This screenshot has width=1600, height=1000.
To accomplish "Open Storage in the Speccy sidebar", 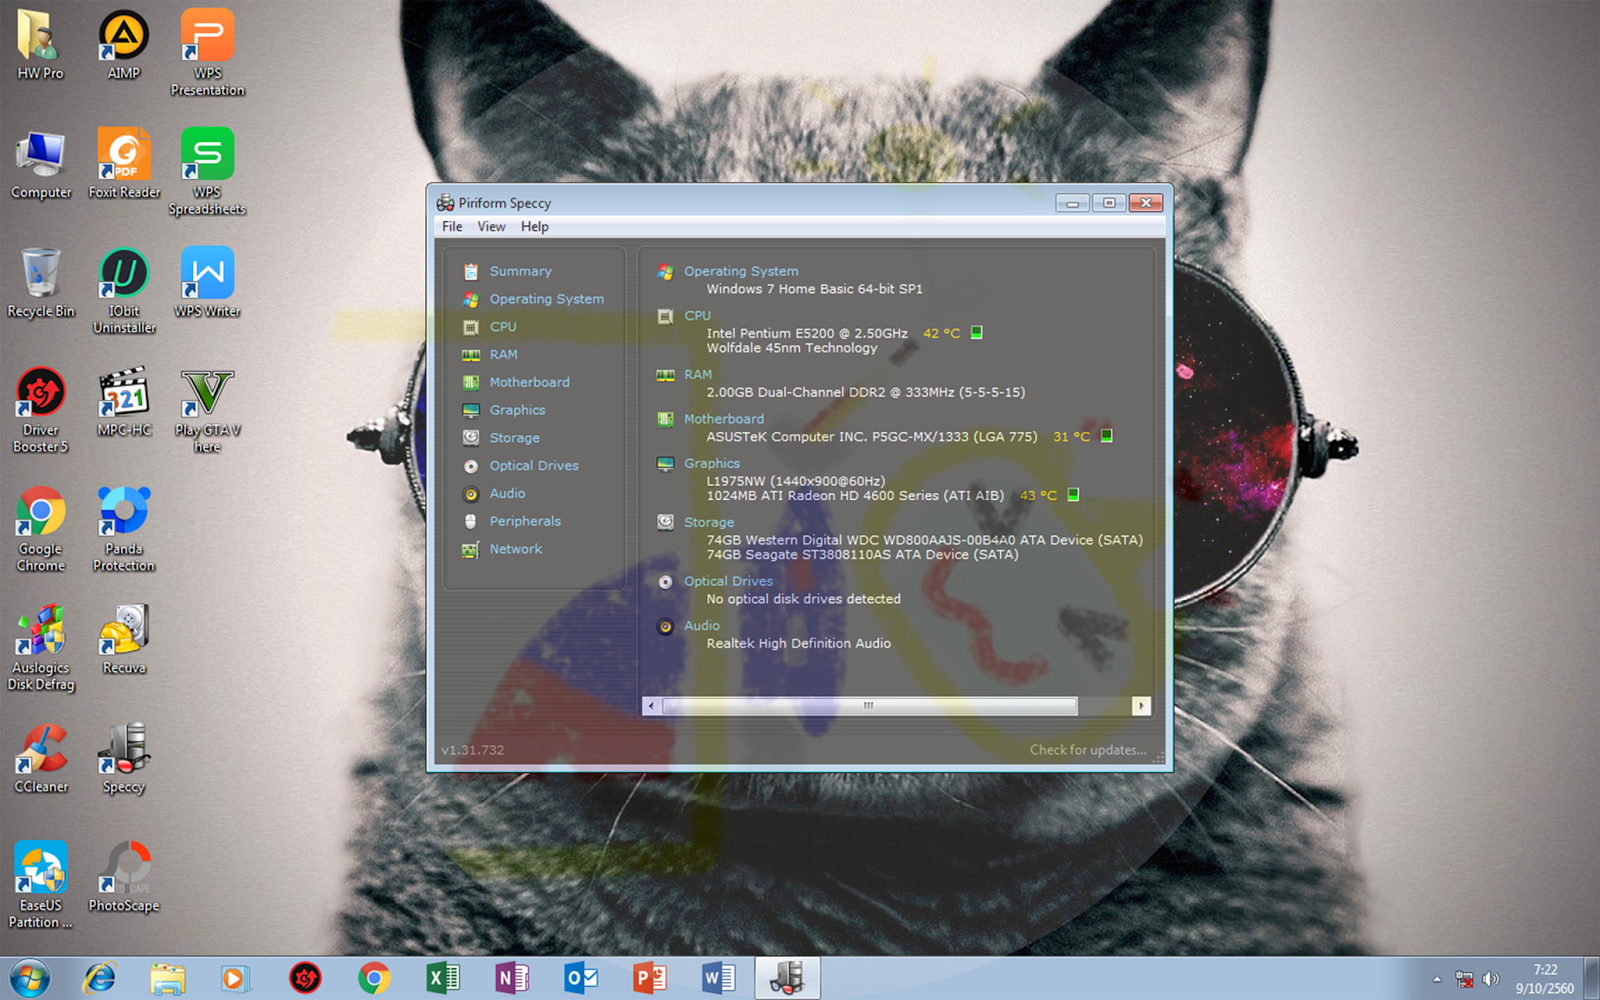I will (514, 438).
